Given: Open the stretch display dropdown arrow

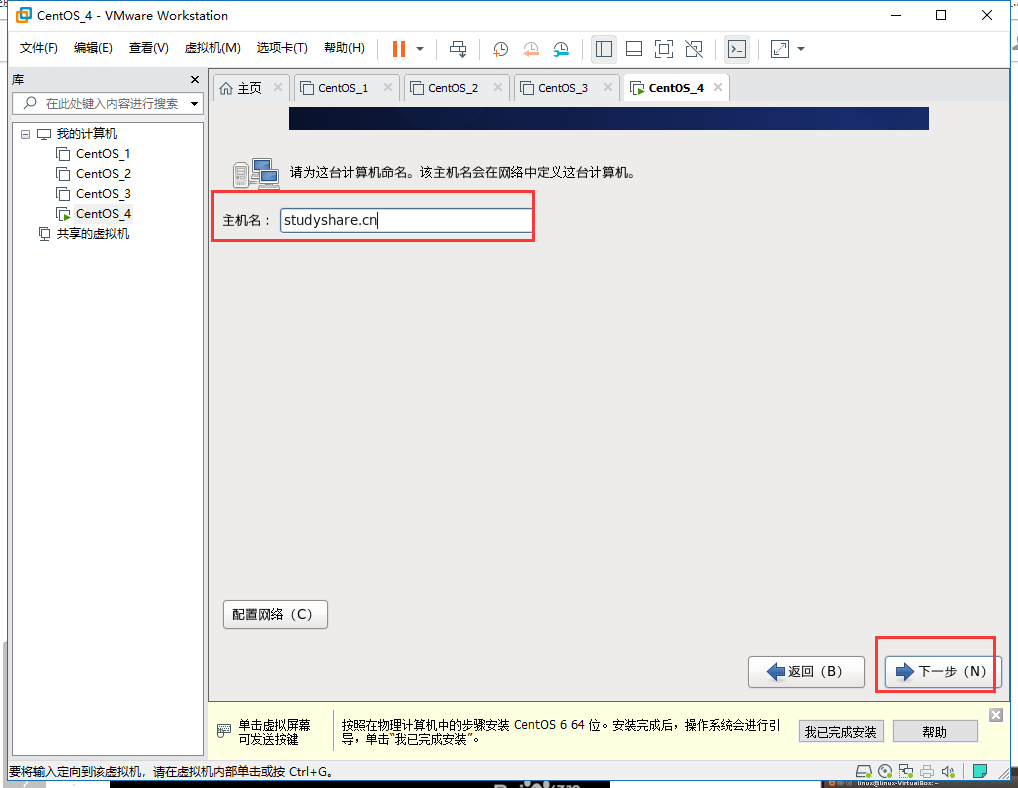Looking at the screenshot, I should pyautogui.click(x=801, y=49).
